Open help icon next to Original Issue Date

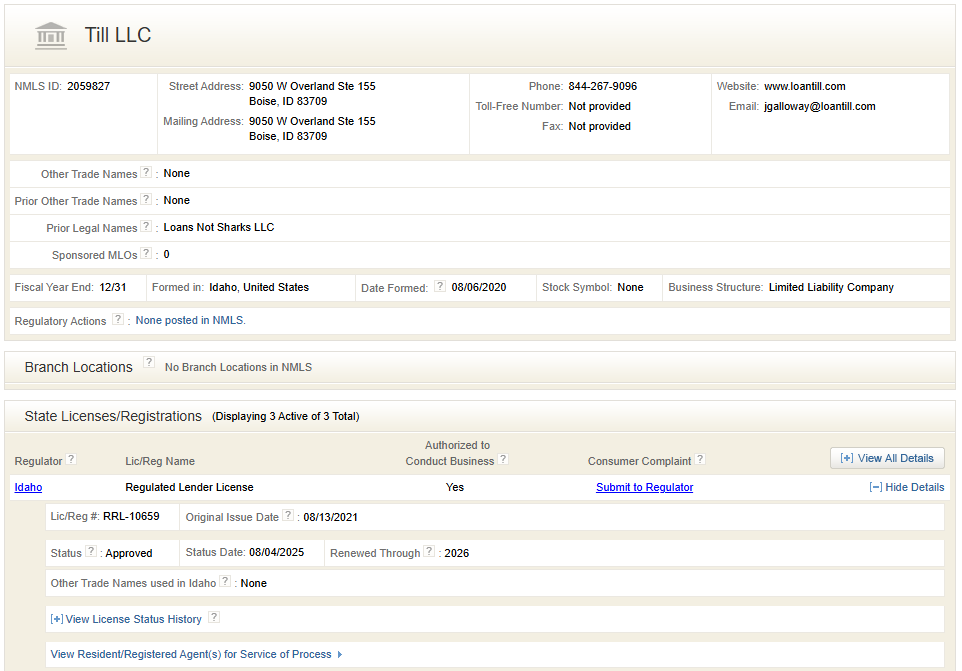[x=288, y=516]
